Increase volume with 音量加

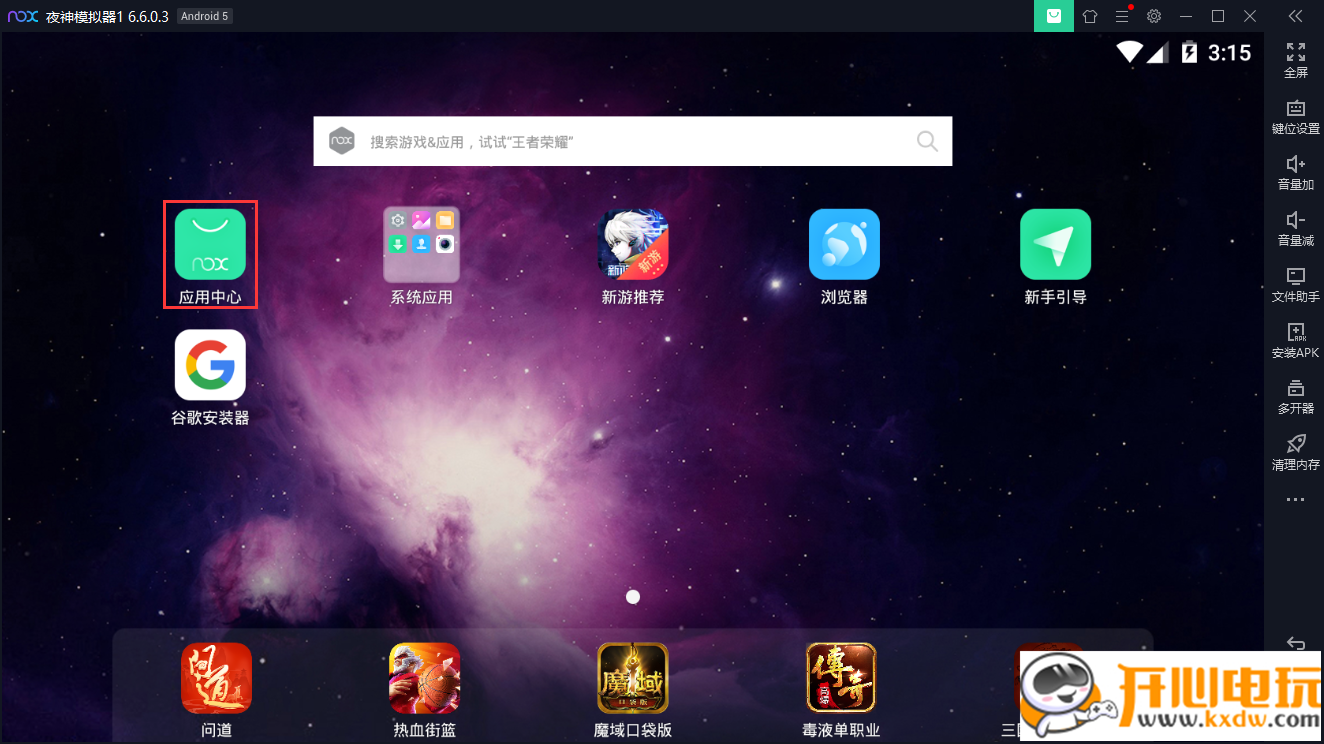tap(1295, 171)
